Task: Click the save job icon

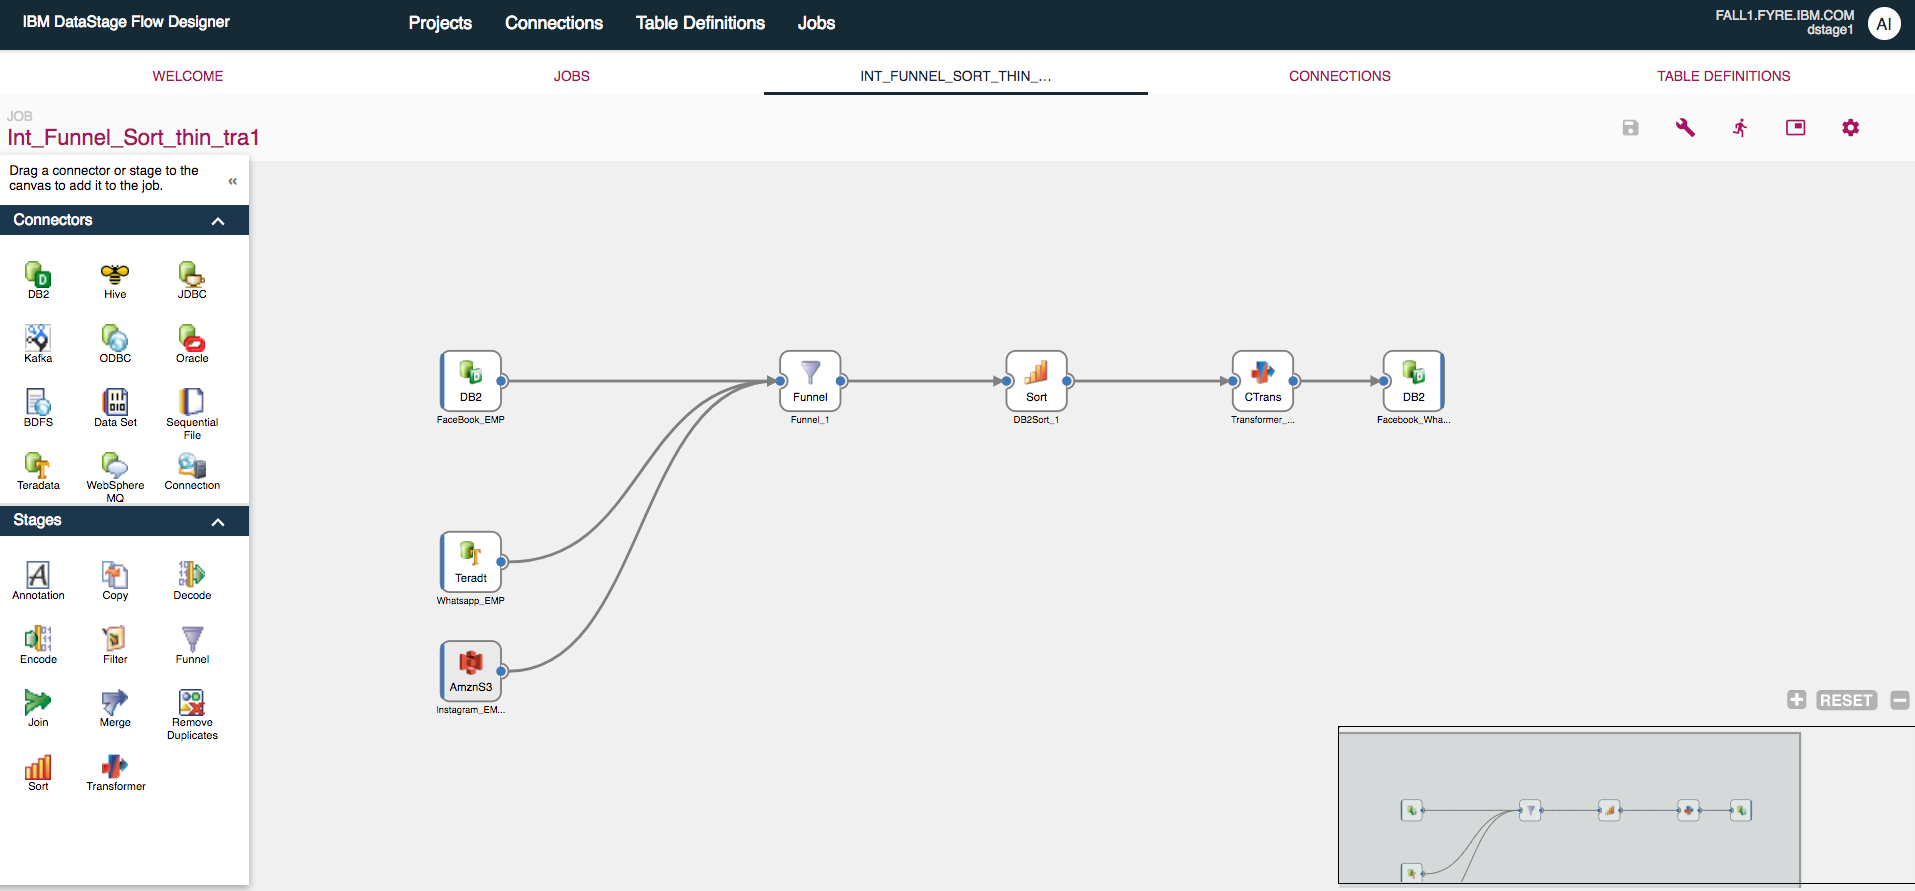Action: pos(1630,128)
